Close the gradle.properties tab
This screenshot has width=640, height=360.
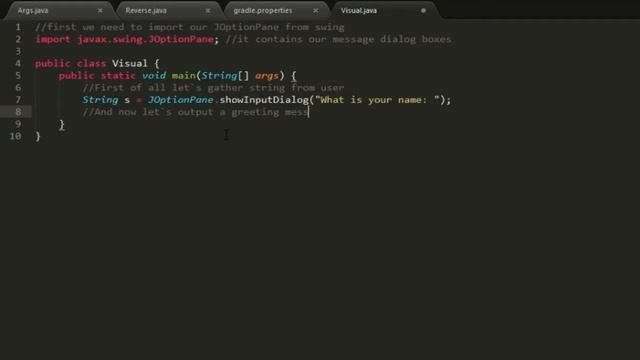(316, 11)
